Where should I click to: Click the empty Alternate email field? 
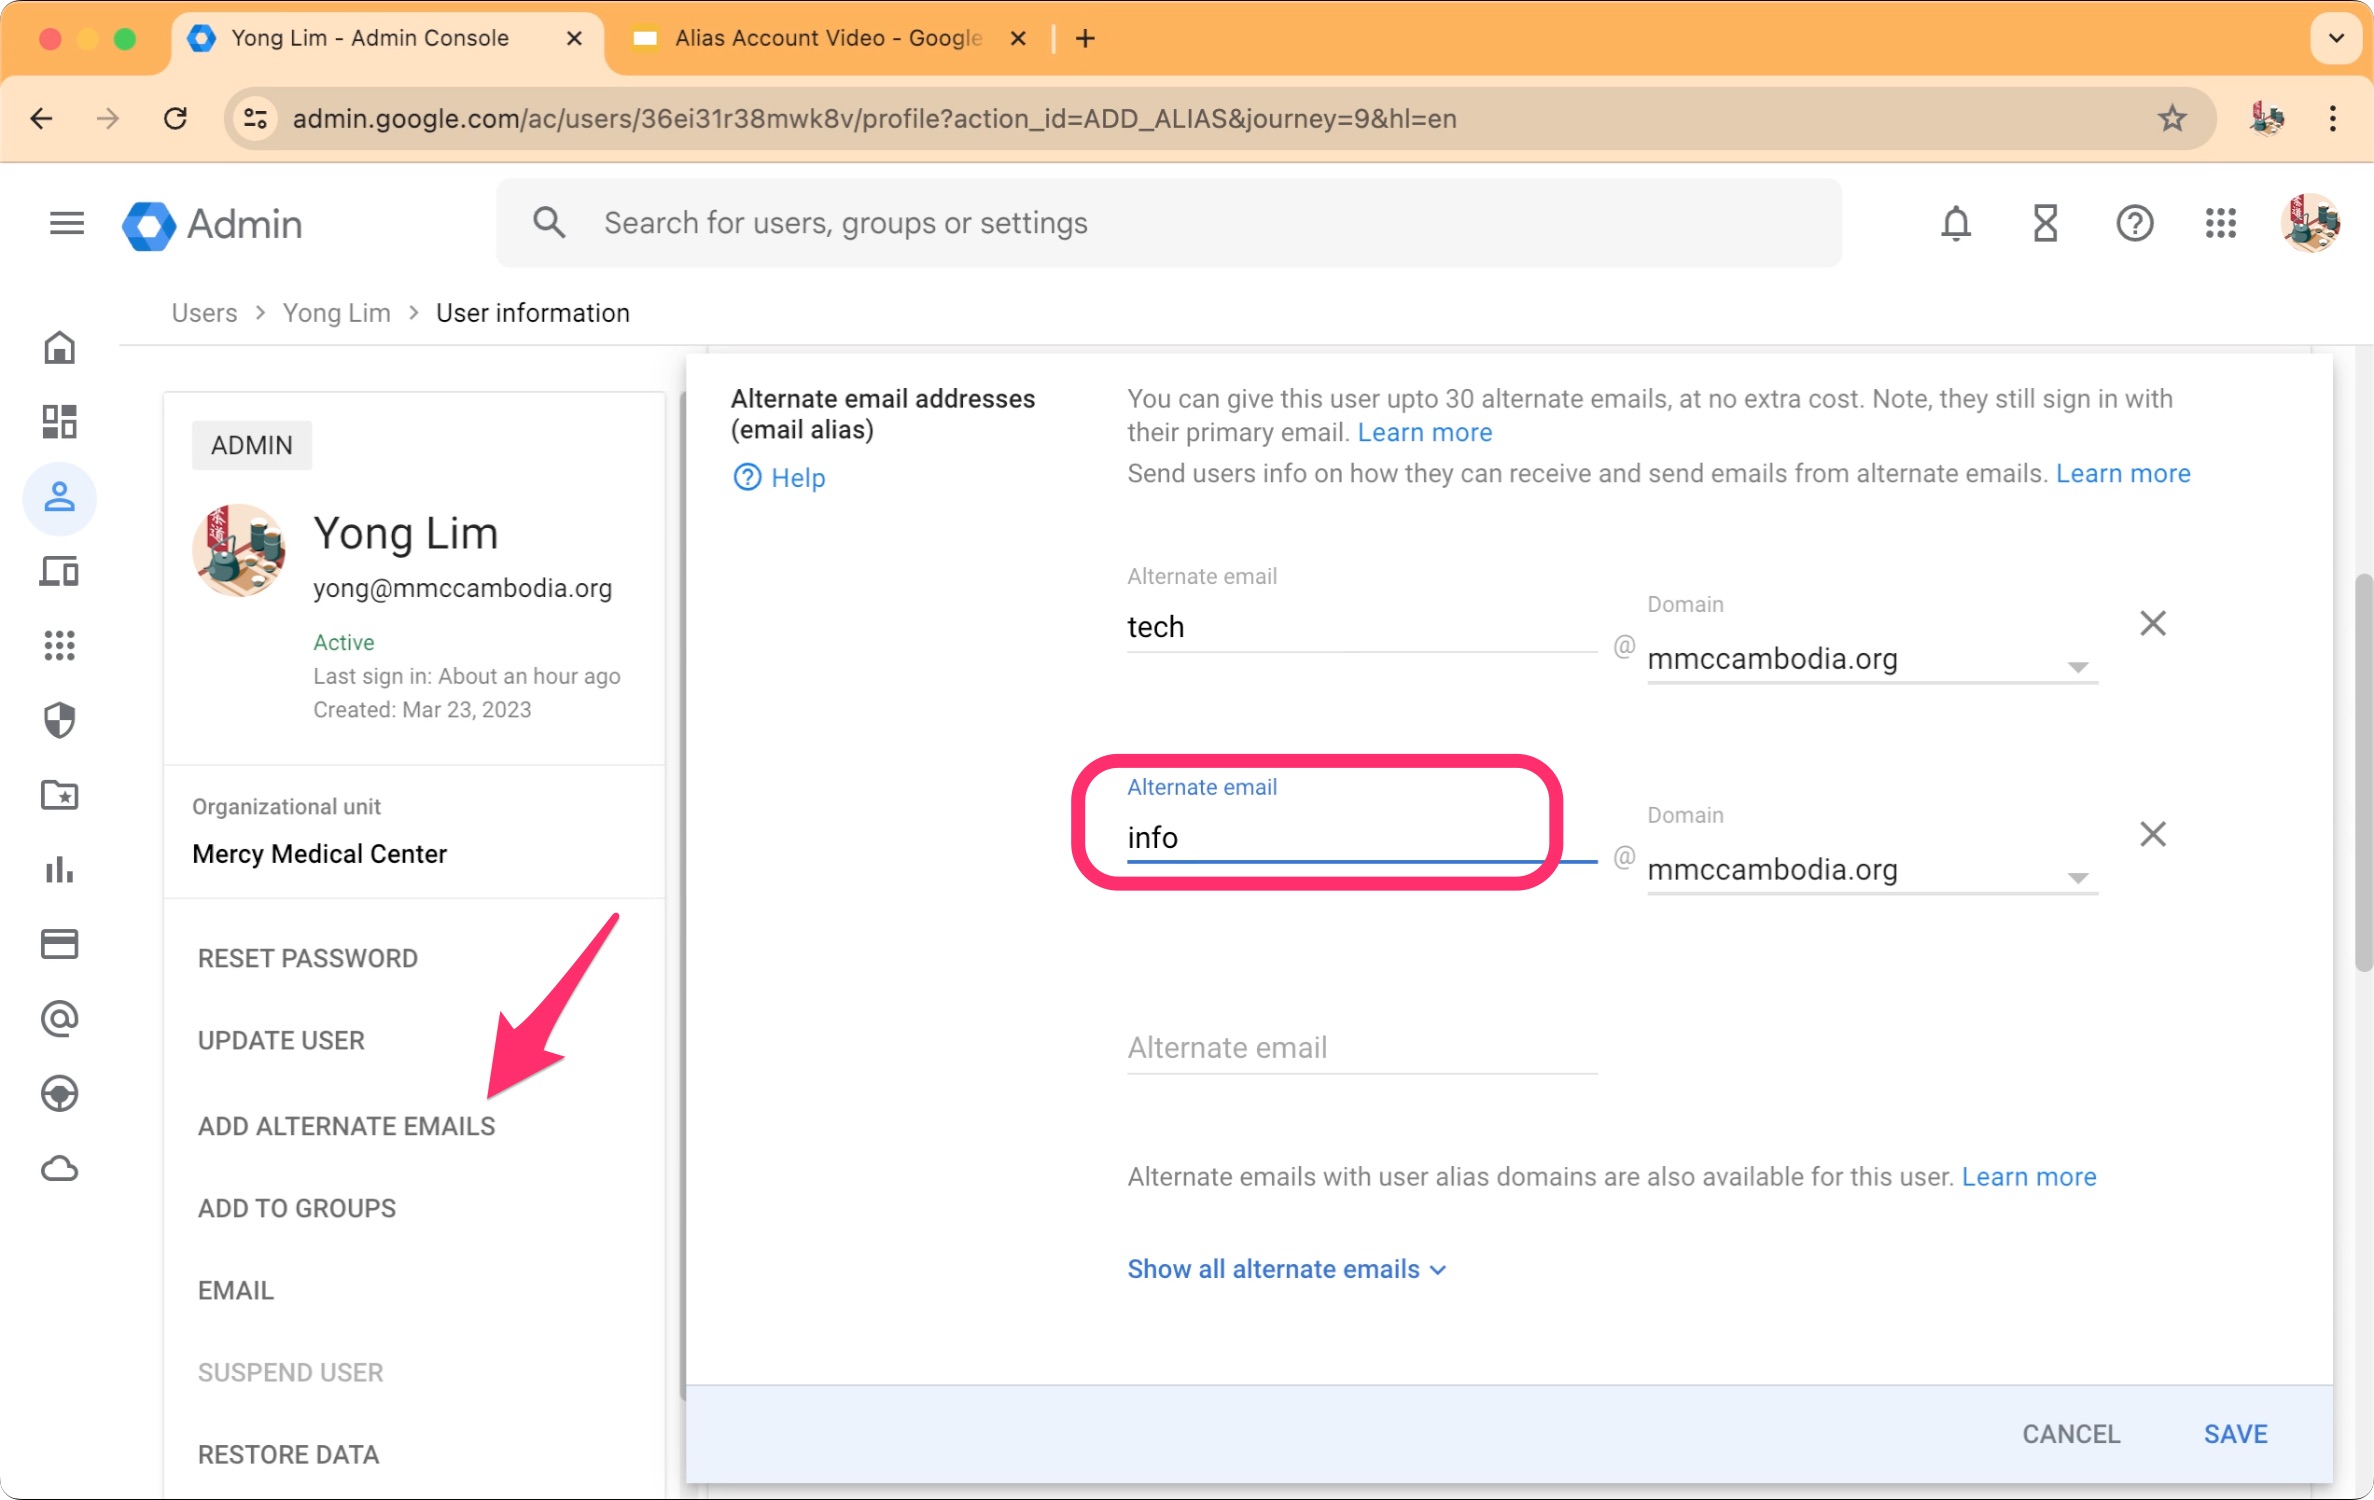click(x=1360, y=1048)
